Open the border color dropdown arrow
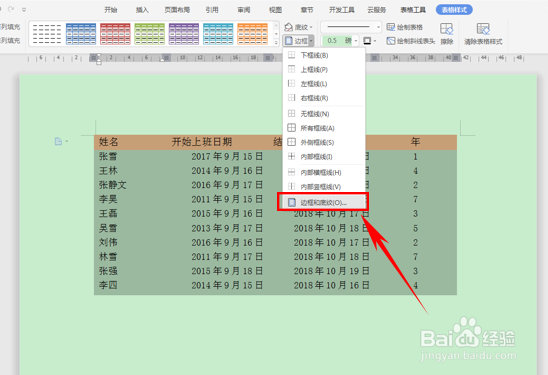Viewport: 548px width, 375px height. pyautogui.click(x=375, y=41)
